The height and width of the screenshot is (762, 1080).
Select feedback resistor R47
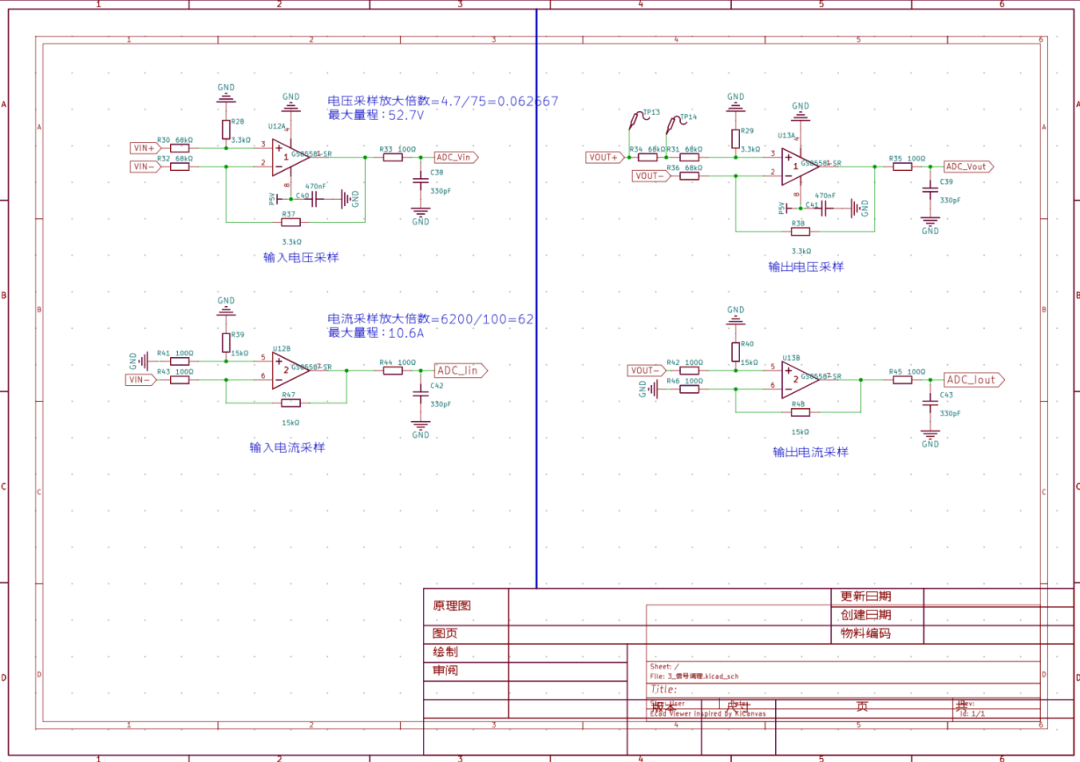coord(291,403)
